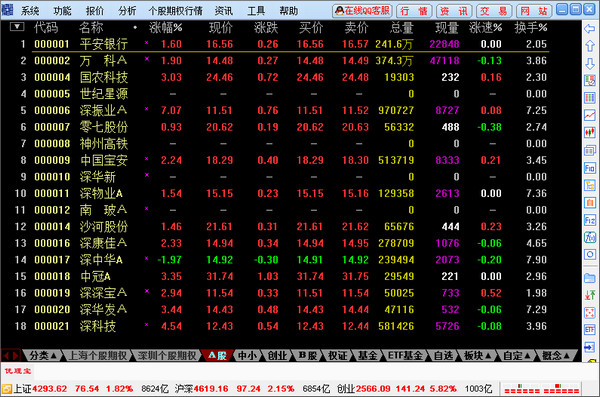Sort by the 涨幅% column header
The image size is (600, 397).
click(x=165, y=28)
